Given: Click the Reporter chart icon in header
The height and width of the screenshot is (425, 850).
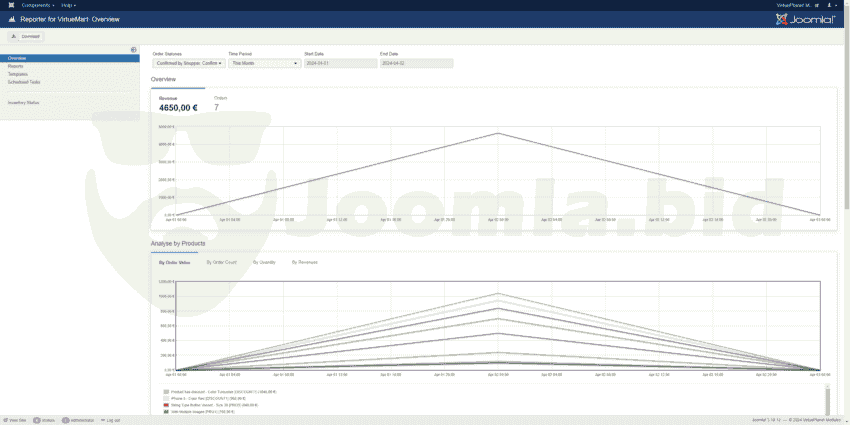Looking at the screenshot, I should pos(10,19).
